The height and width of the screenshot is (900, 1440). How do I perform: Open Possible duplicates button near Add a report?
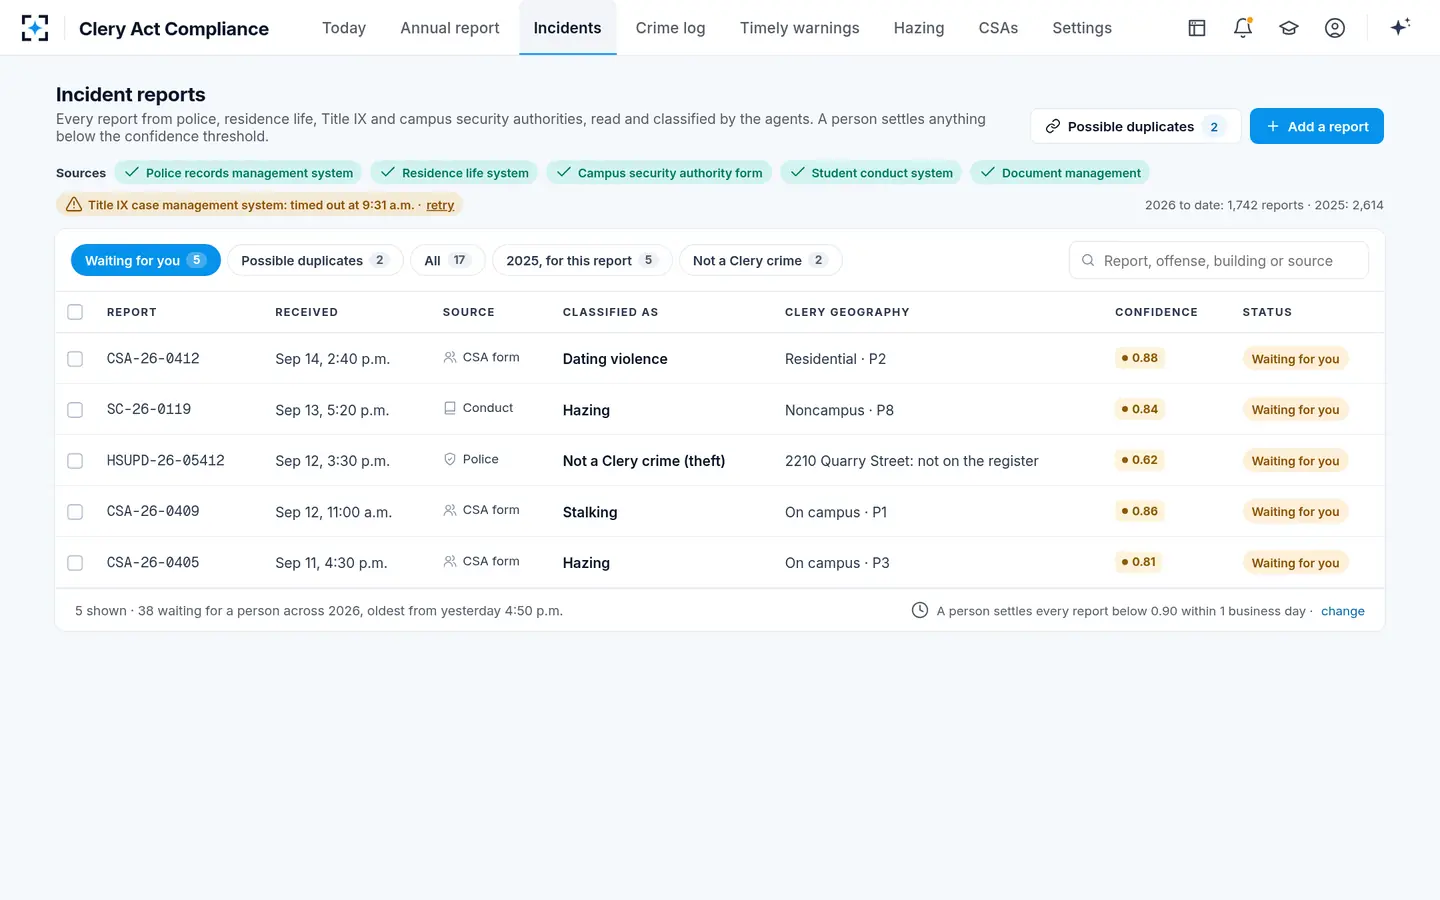(1136, 126)
